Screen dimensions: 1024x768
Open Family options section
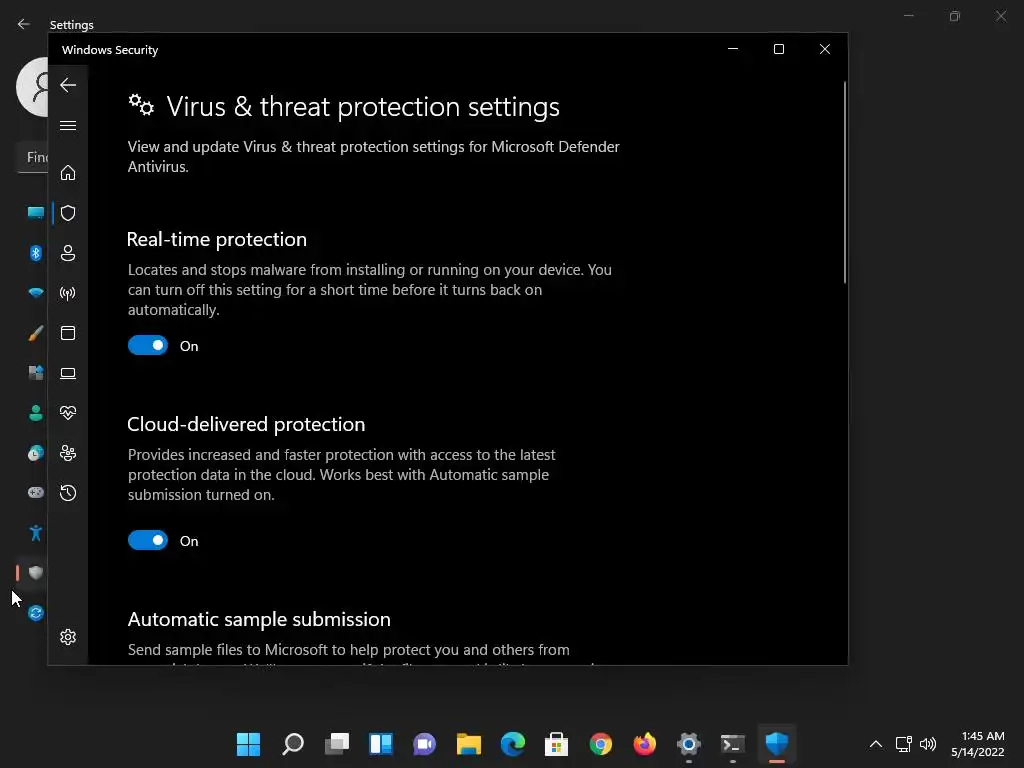[x=68, y=453]
